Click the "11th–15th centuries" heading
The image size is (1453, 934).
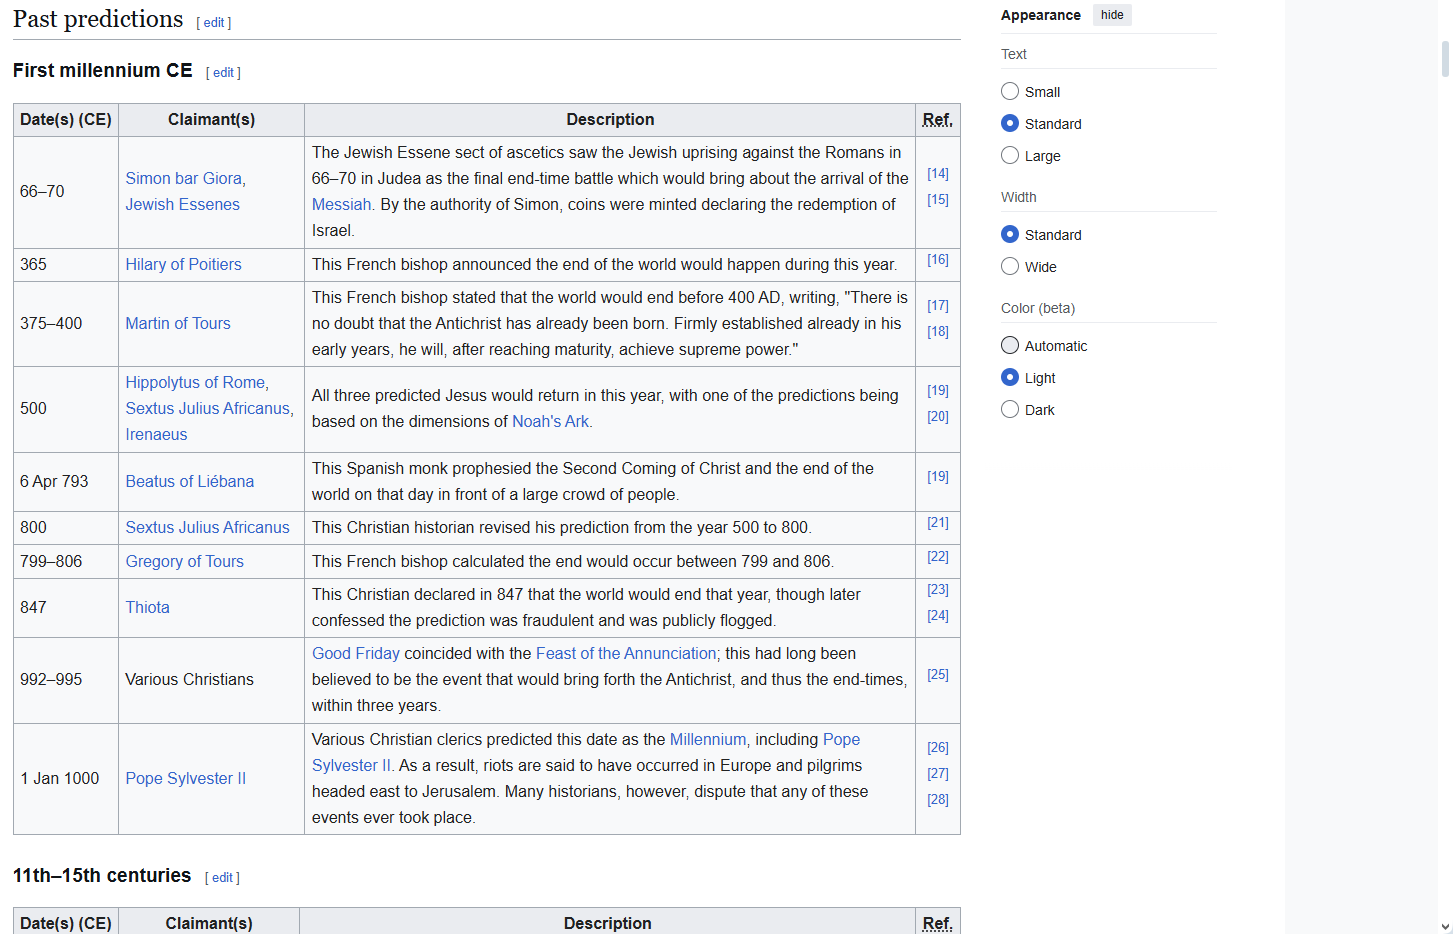coord(102,875)
